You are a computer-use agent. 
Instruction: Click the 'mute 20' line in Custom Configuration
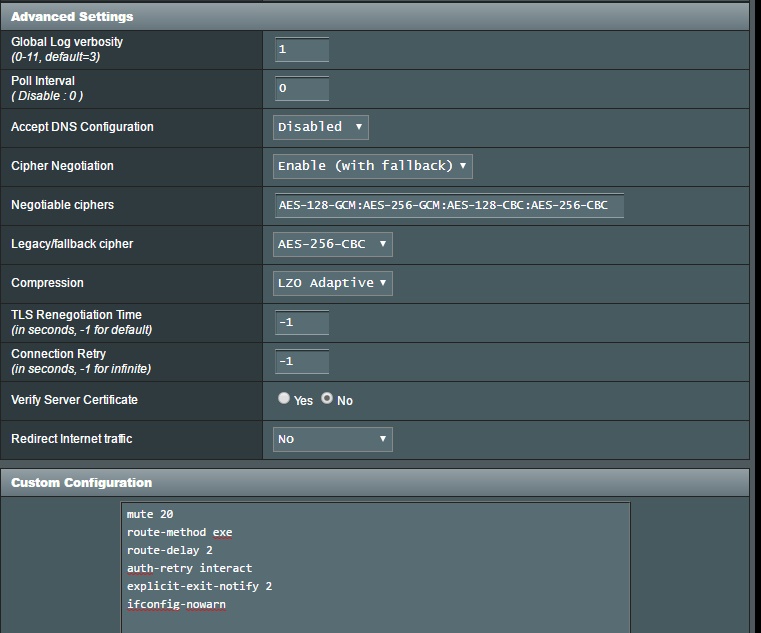(150, 514)
